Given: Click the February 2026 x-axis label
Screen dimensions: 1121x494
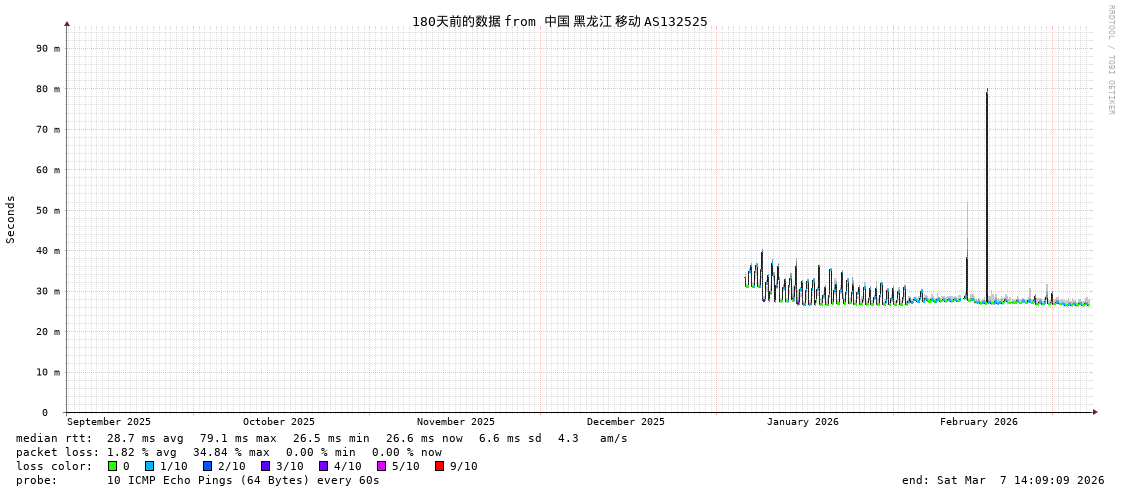Looking at the screenshot, I should (x=978, y=422).
